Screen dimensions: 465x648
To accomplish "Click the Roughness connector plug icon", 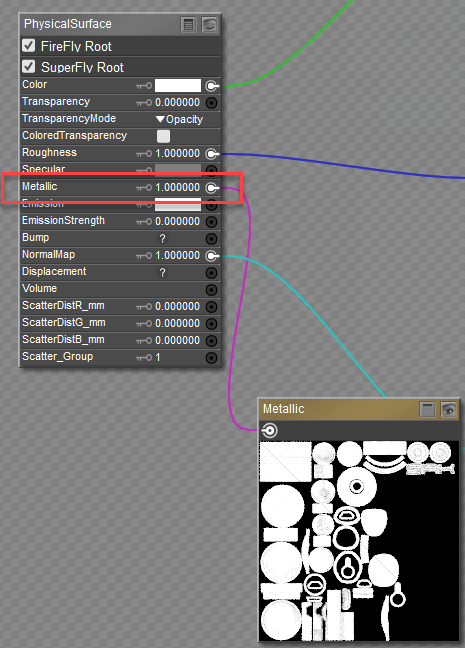I will click(x=212, y=154).
